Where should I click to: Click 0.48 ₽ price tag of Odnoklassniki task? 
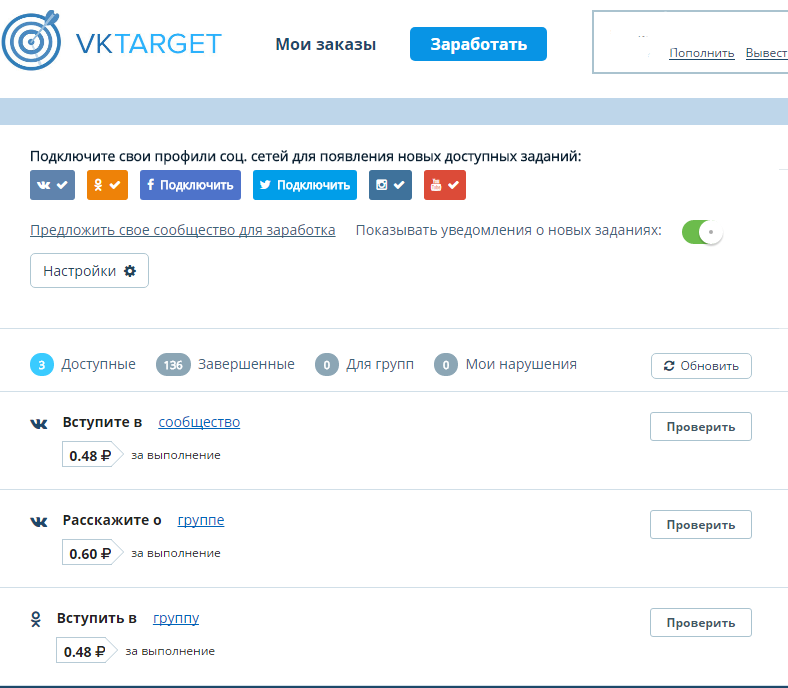tap(86, 650)
